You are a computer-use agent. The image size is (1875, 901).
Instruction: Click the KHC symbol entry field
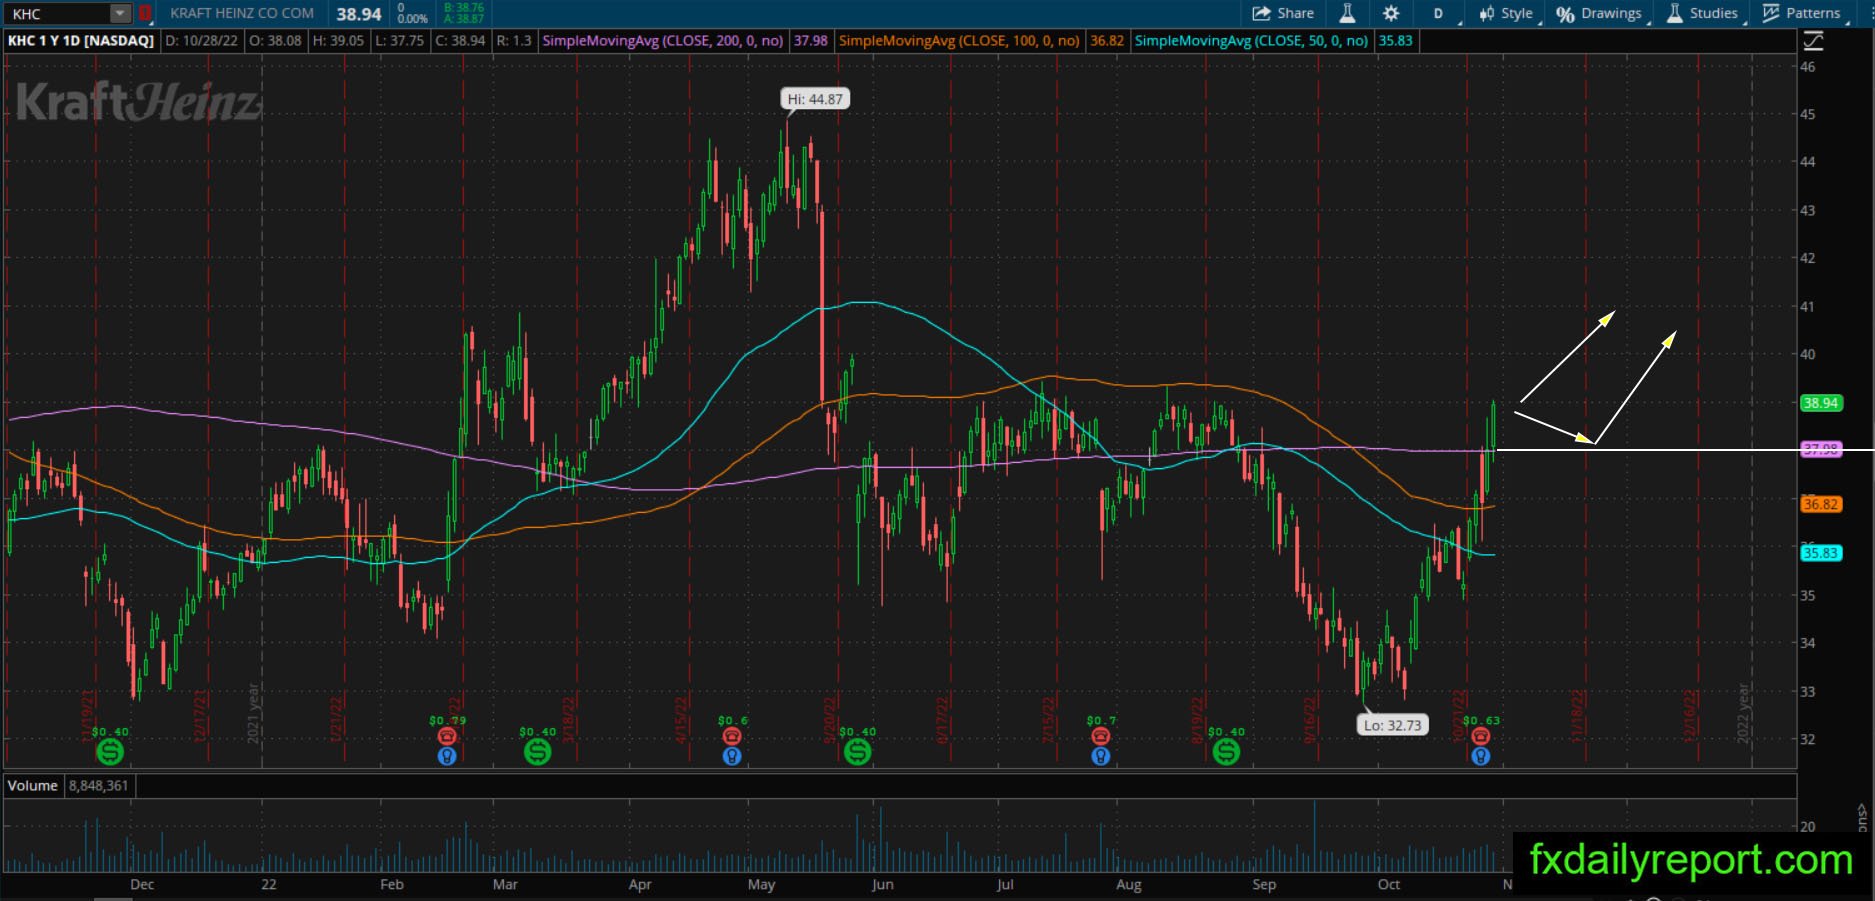pyautogui.click(x=57, y=13)
